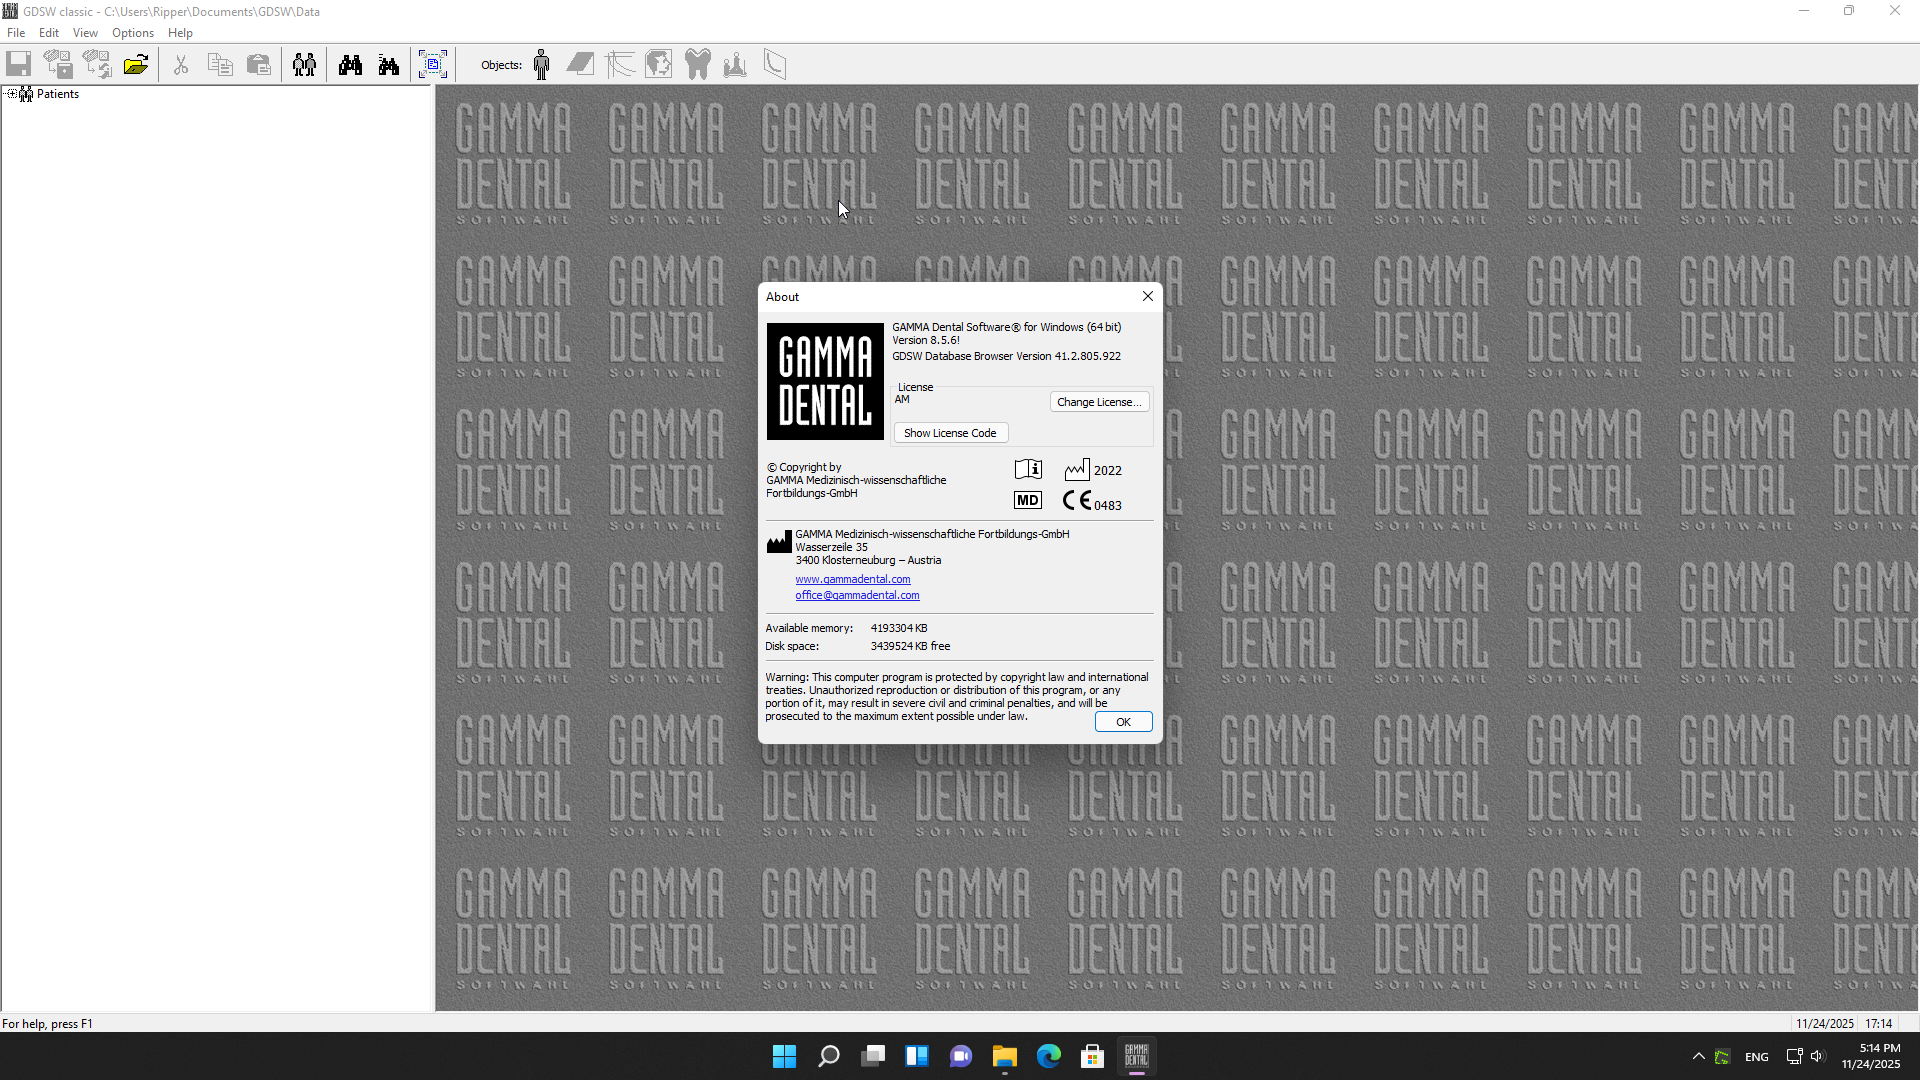Click the Copy toolbar icon
The width and height of the screenshot is (1920, 1080).
tap(220, 65)
